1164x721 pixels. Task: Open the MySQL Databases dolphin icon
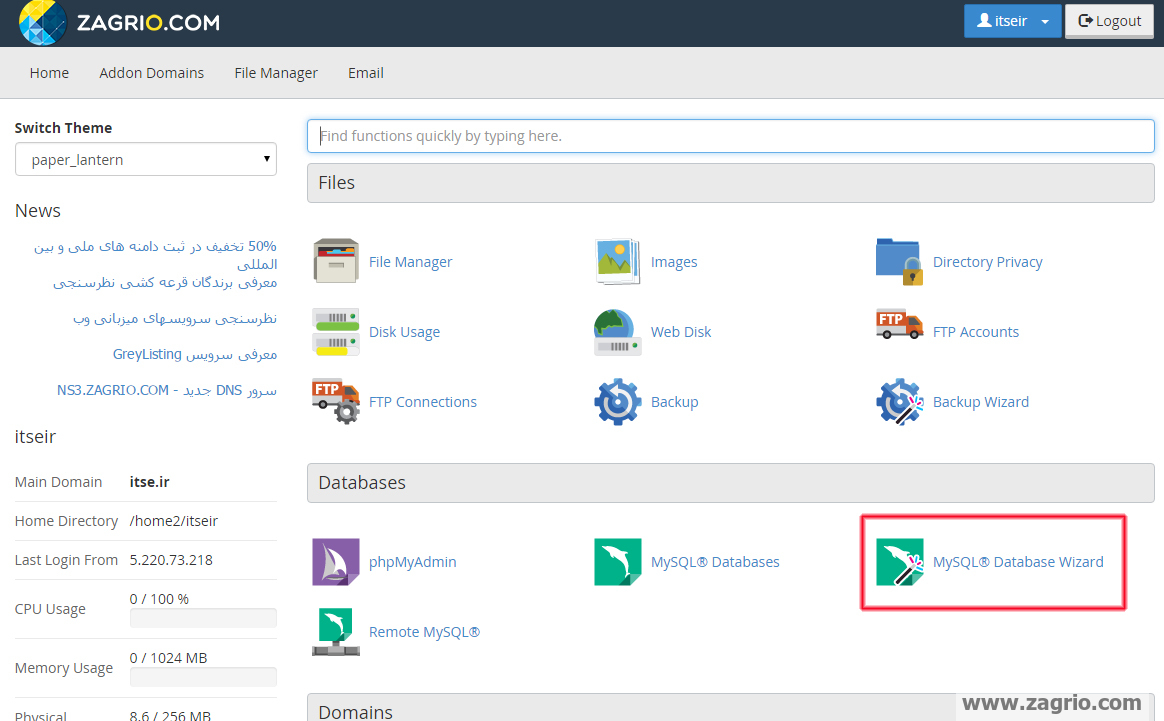point(618,562)
